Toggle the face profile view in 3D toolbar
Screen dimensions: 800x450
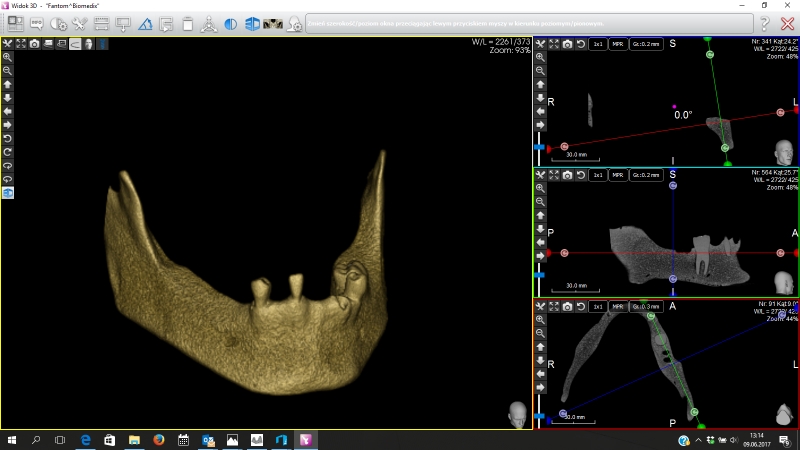pyautogui.click(x=89, y=44)
